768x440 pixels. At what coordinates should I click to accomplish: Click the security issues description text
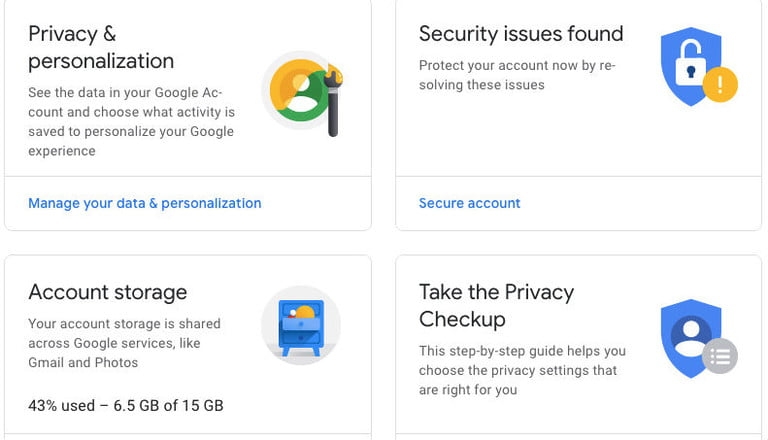tap(516, 75)
